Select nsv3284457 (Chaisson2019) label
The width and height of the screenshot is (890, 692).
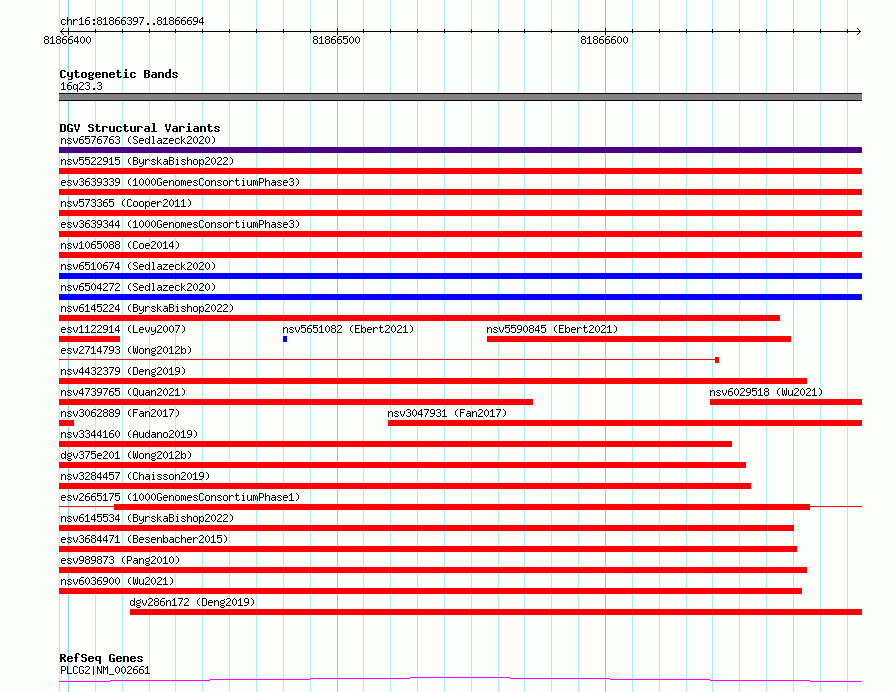click(x=135, y=476)
